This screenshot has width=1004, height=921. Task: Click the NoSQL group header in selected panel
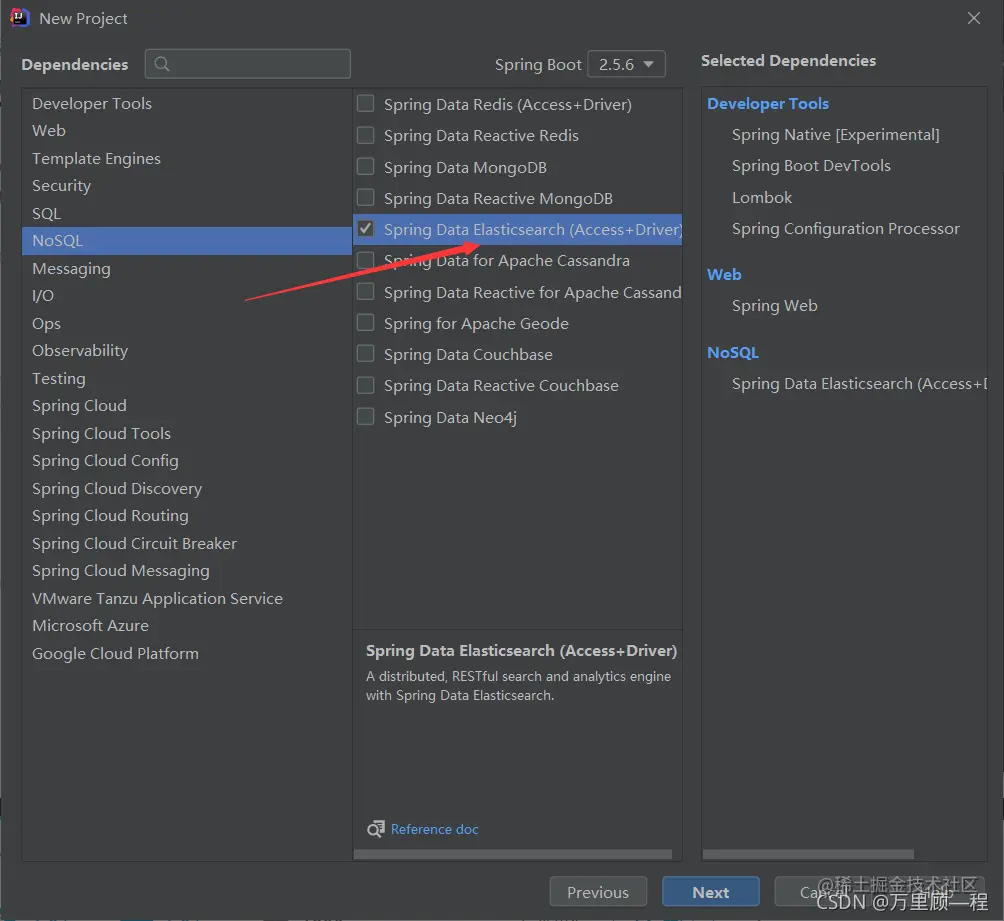(733, 352)
